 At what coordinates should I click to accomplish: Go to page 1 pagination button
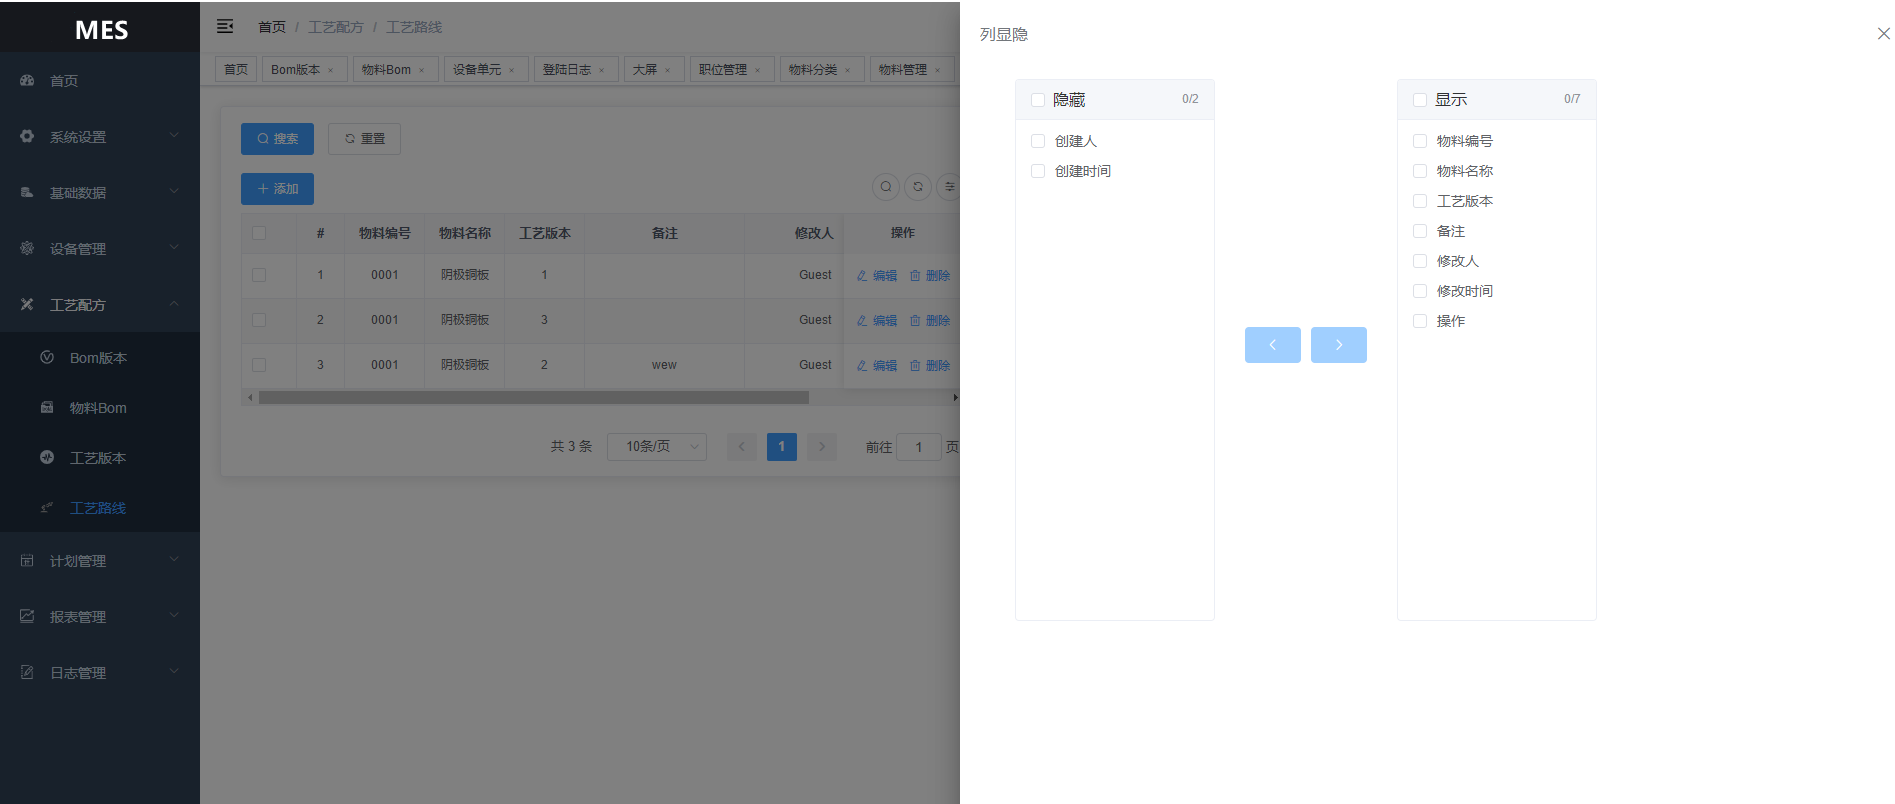pos(782,447)
